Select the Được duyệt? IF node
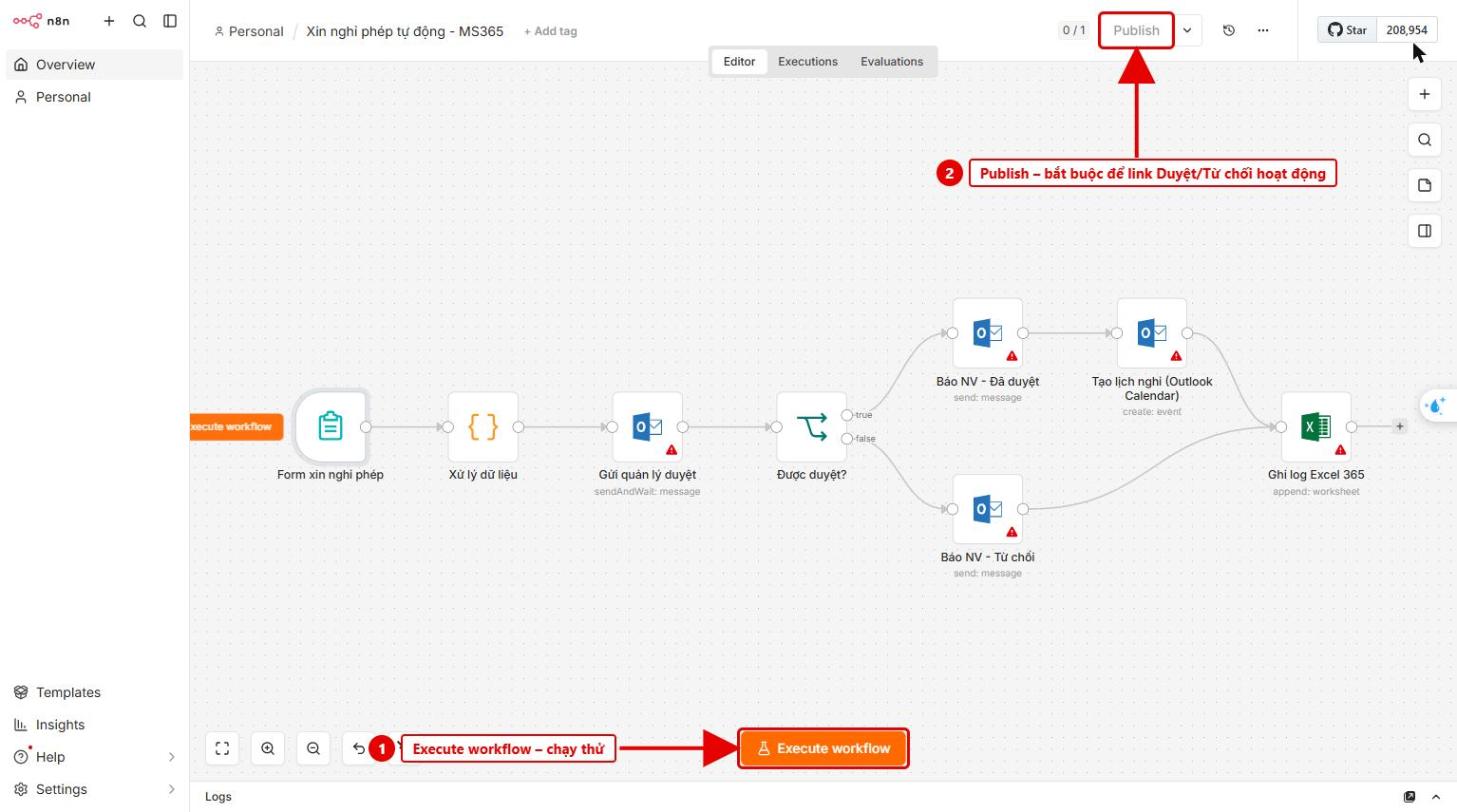 (812, 427)
